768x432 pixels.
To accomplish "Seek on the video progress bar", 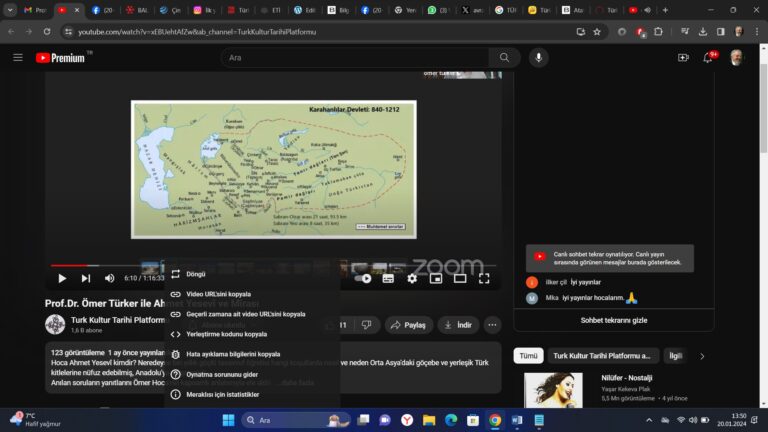I will [273, 265].
